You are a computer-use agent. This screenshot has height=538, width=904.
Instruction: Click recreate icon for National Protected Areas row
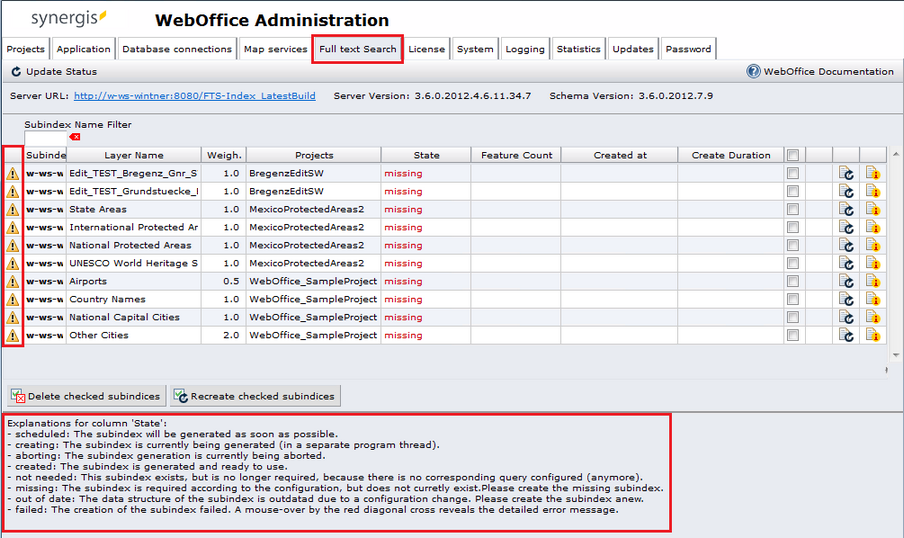[846, 245]
